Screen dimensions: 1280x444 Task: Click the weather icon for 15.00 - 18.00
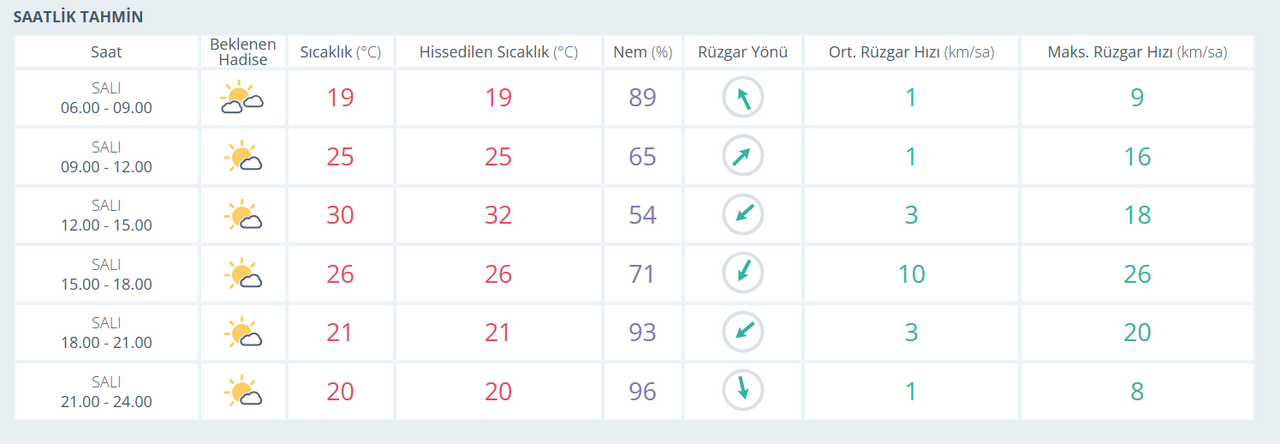[243, 274]
